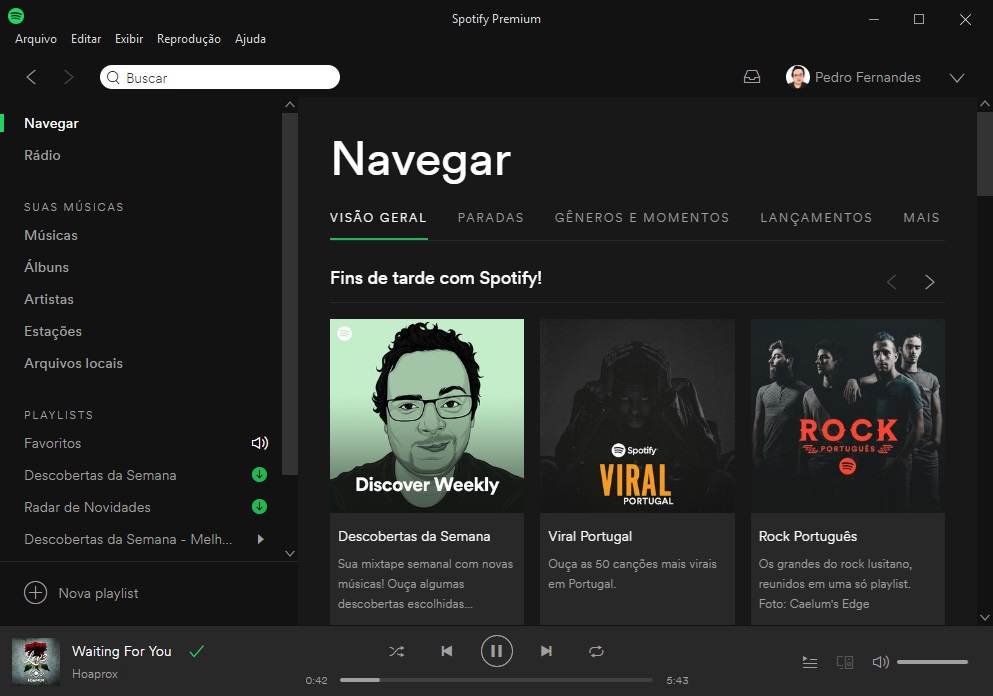Open Rádio in the sidebar
The height and width of the screenshot is (696, 993).
(x=42, y=155)
